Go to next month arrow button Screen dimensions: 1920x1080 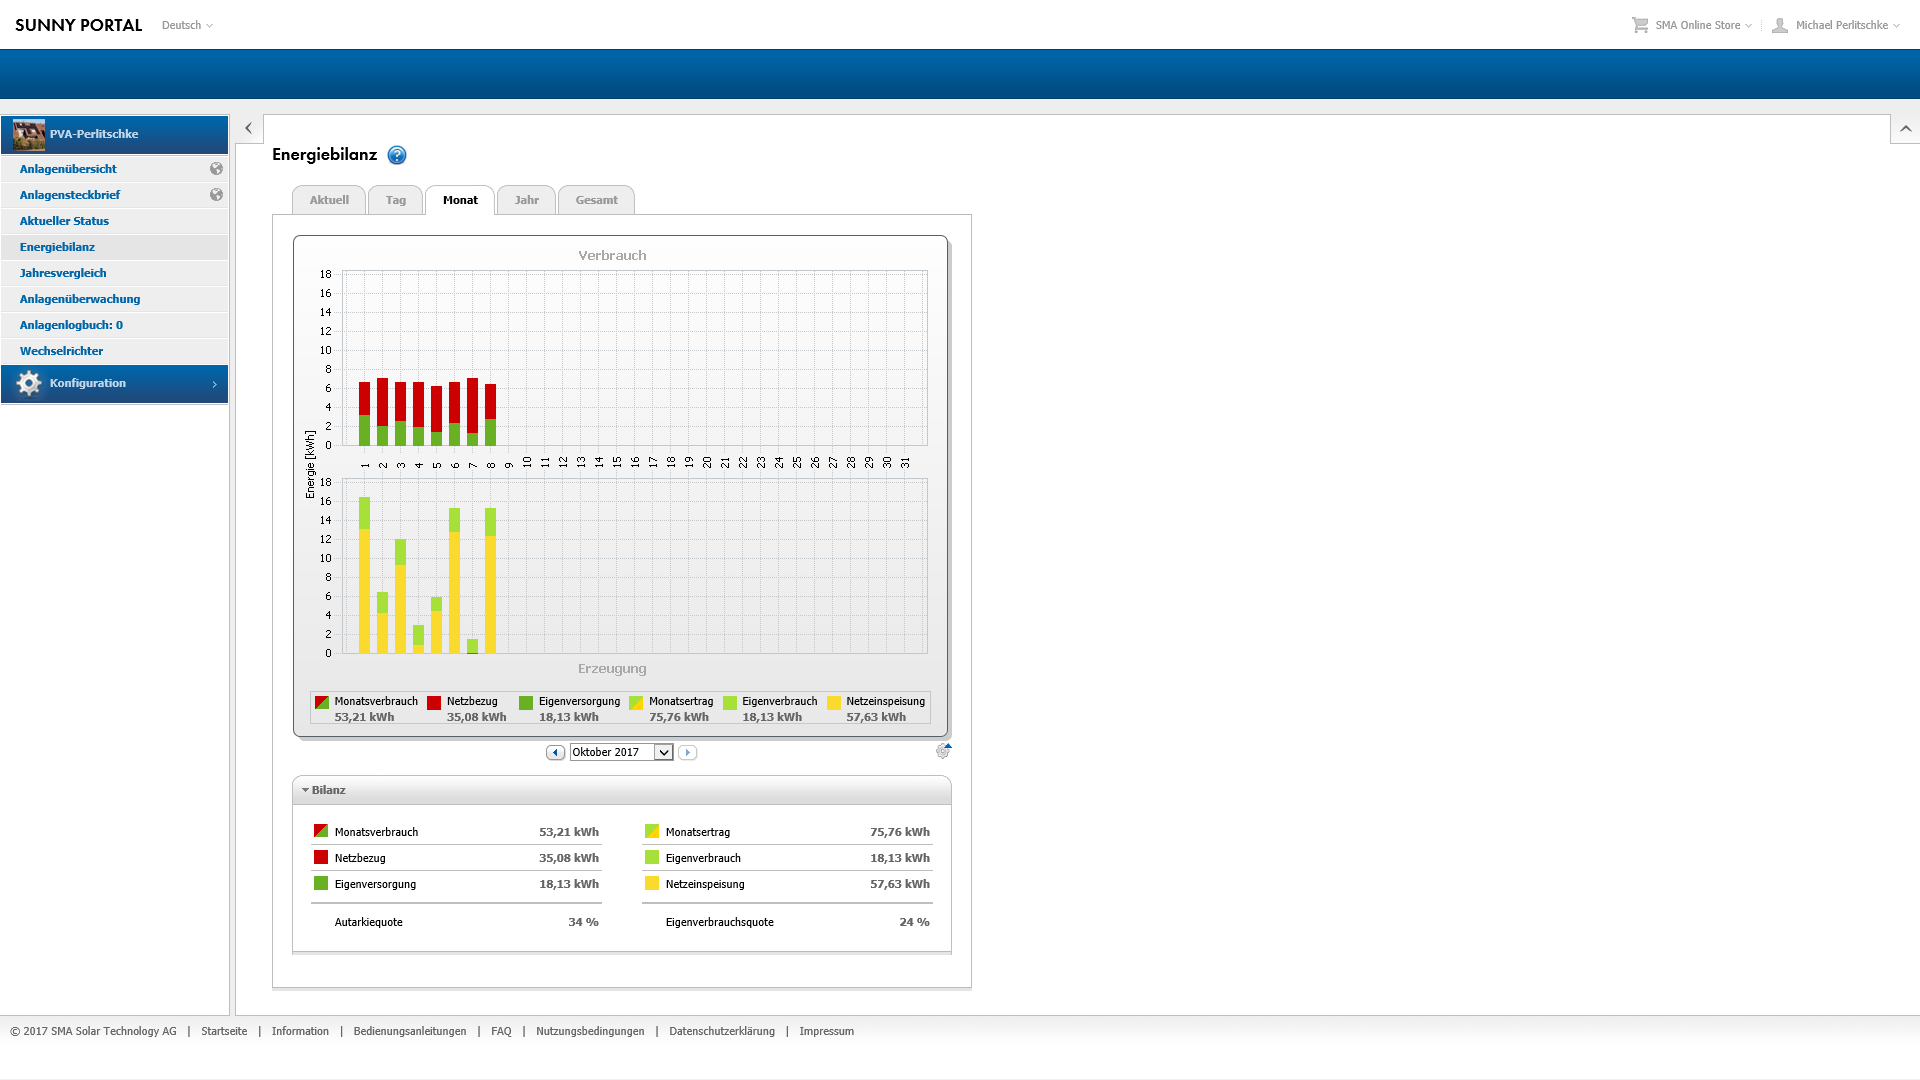tap(687, 752)
